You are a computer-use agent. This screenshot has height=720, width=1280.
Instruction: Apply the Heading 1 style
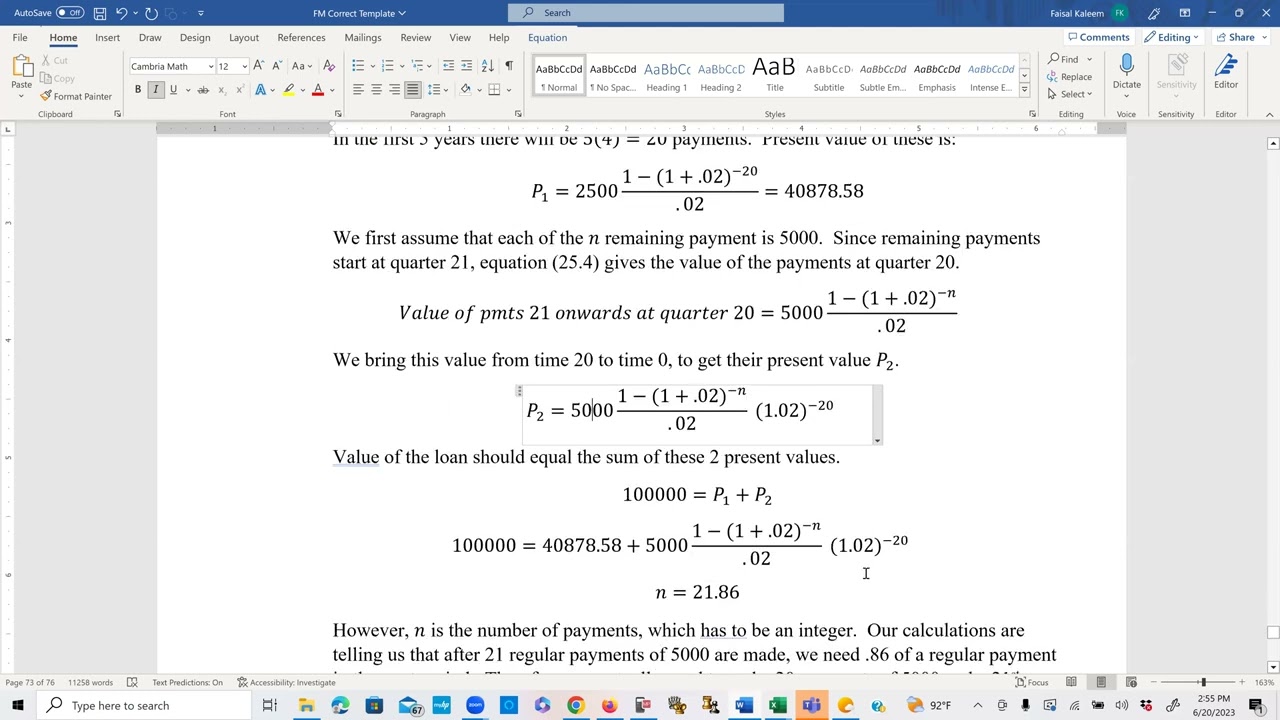point(667,76)
